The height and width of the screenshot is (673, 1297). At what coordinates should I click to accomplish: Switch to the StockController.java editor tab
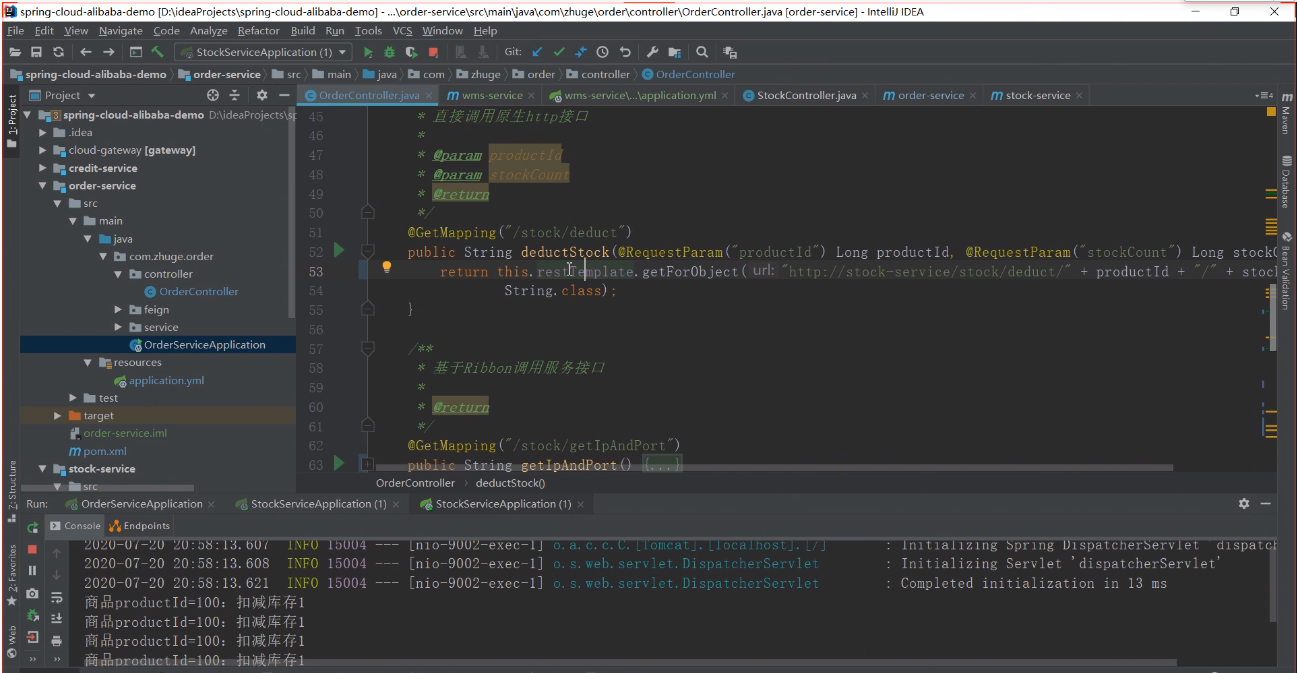[806, 95]
